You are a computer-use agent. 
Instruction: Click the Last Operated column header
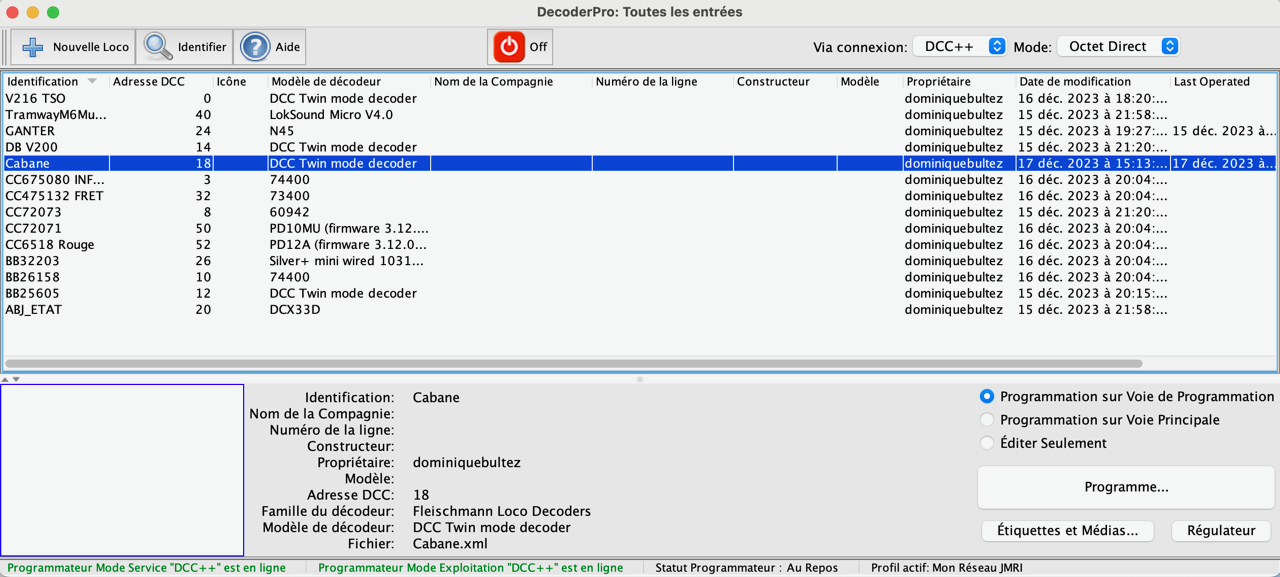[x=1223, y=82]
